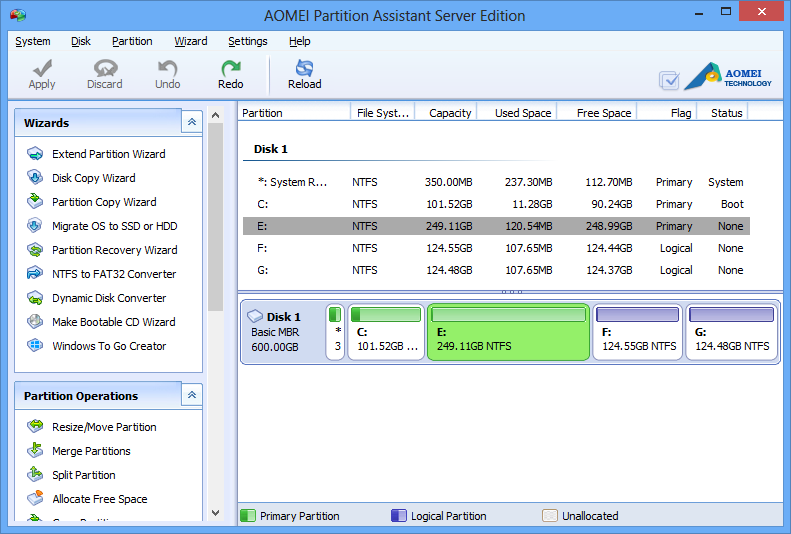Open NTFS to FAT32 Converter link
Viewport: 791px width, 534px height.
(114, 274)
